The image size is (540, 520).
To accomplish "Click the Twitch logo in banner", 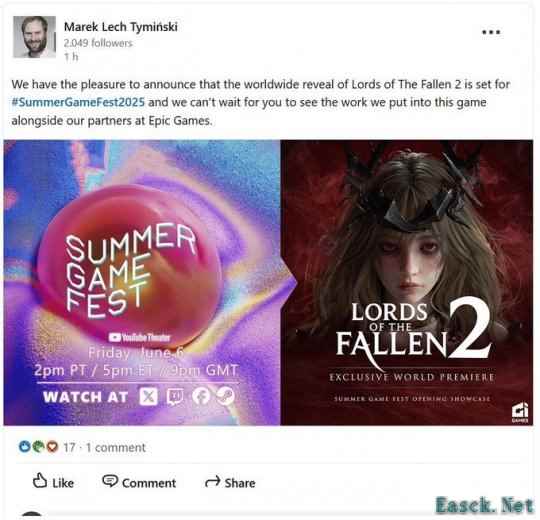I will click(x=175, y=397).
